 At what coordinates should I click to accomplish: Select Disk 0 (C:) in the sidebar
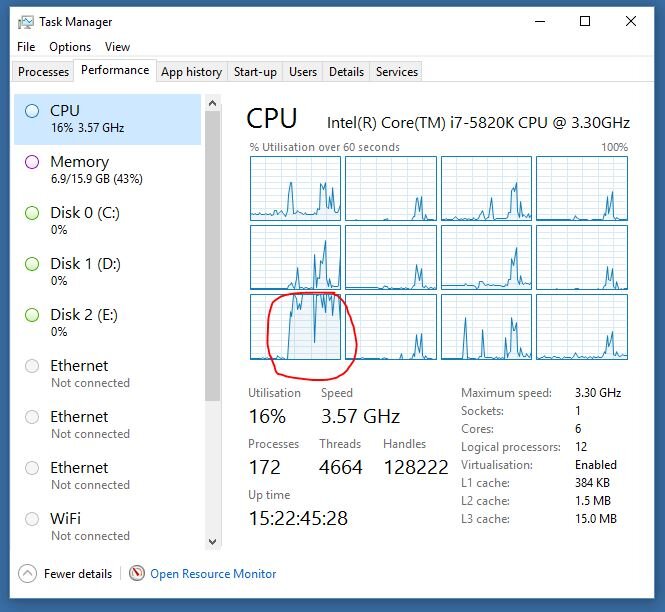point(107,221)
